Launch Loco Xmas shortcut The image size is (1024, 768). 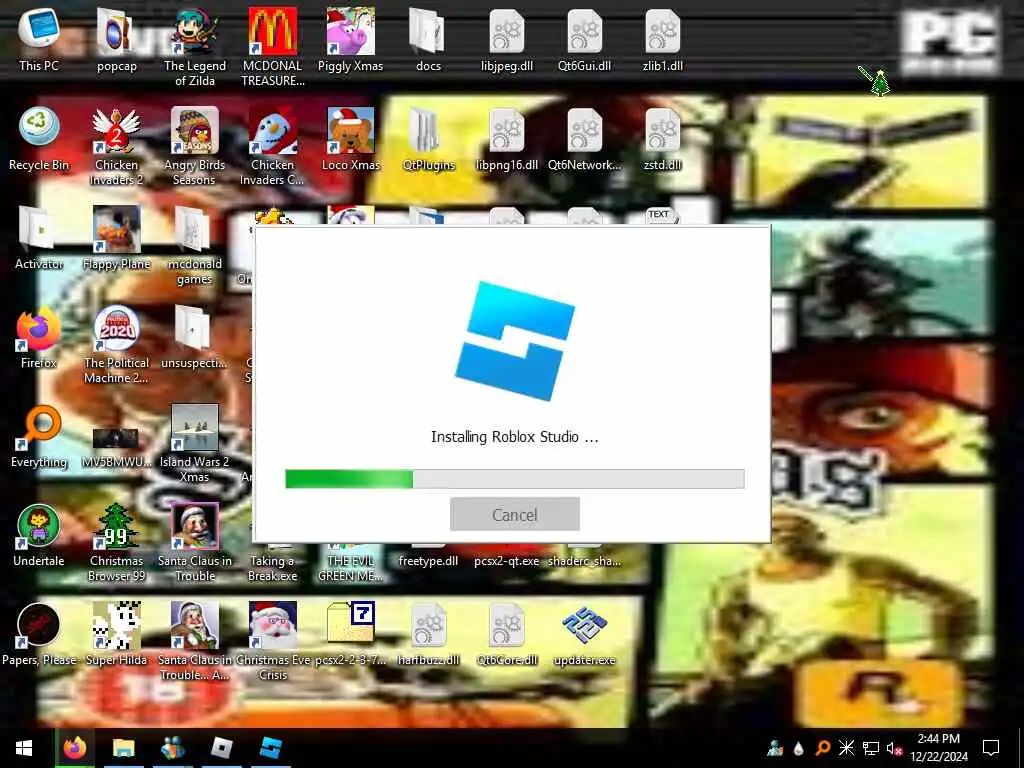click(x=351, y=138)
